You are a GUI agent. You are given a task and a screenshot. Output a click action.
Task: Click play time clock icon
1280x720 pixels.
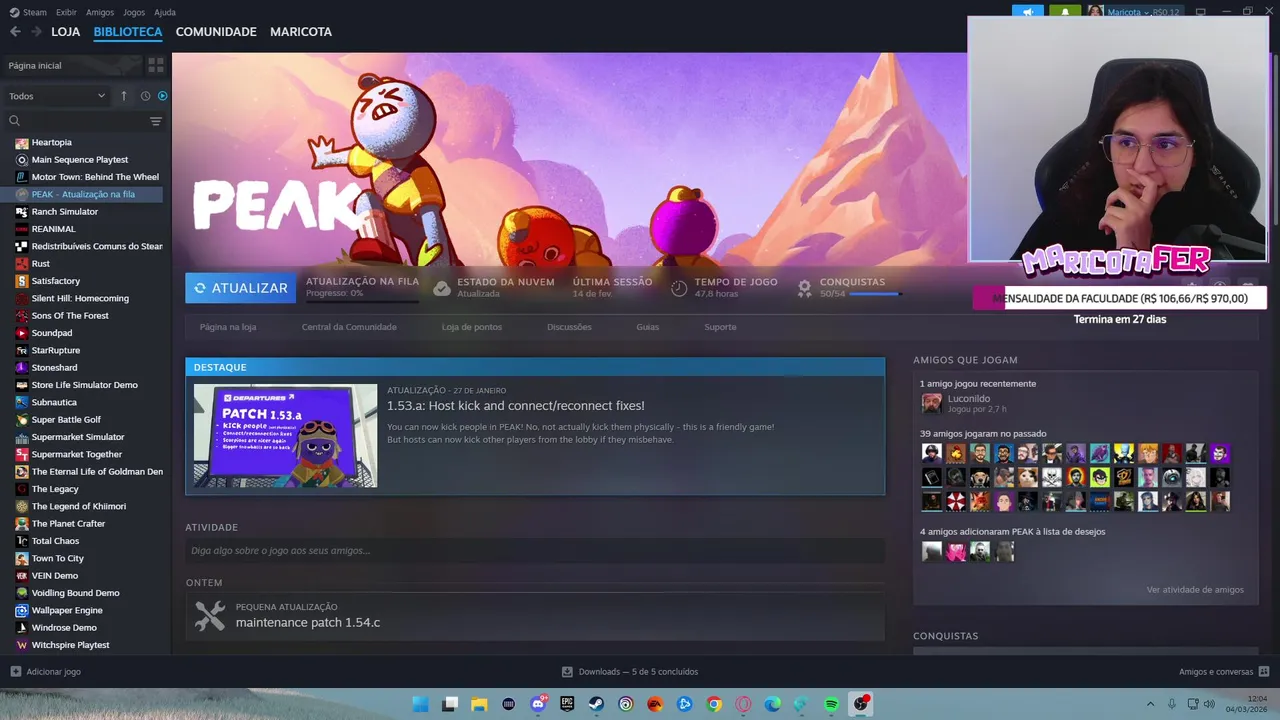679,288
